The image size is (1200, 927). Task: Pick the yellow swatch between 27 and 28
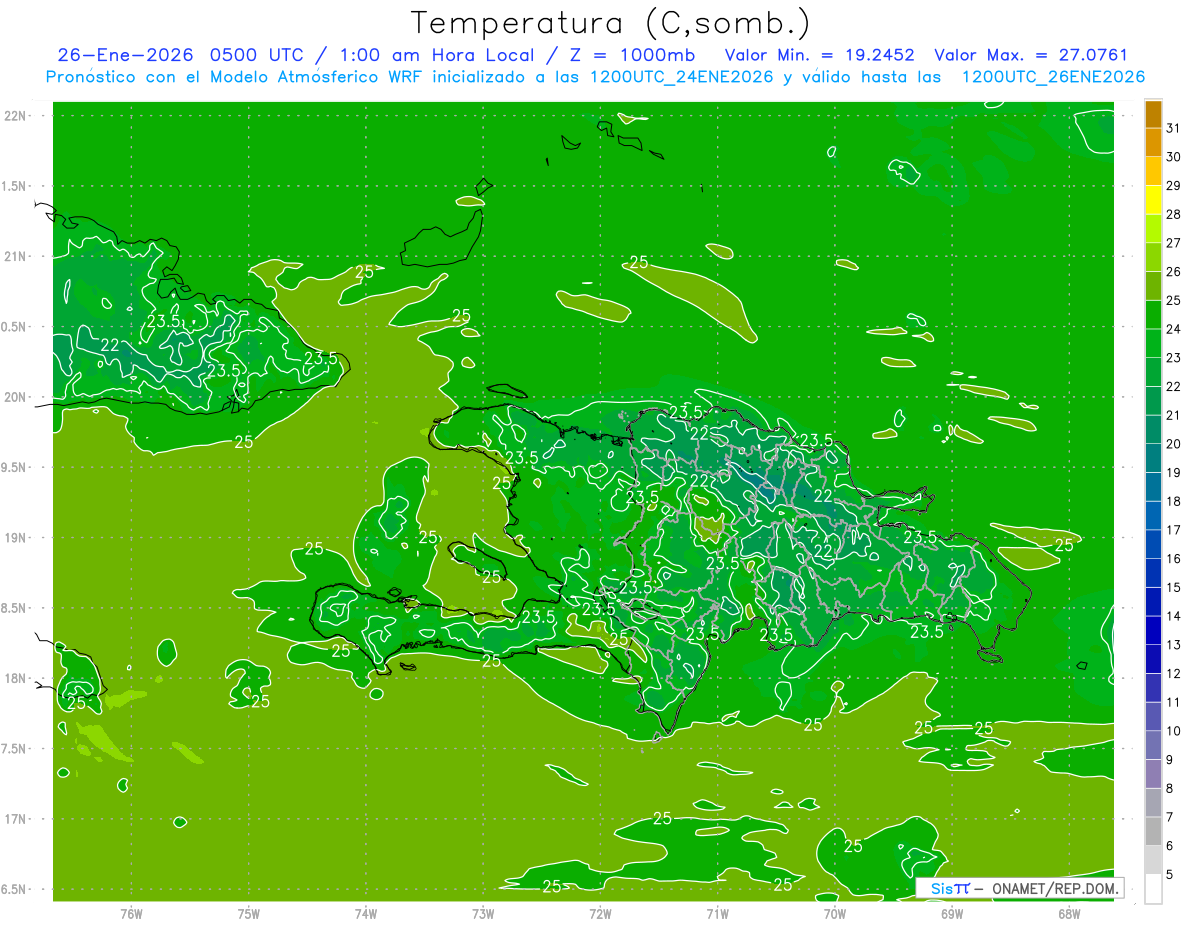(x=1153, y=228)
